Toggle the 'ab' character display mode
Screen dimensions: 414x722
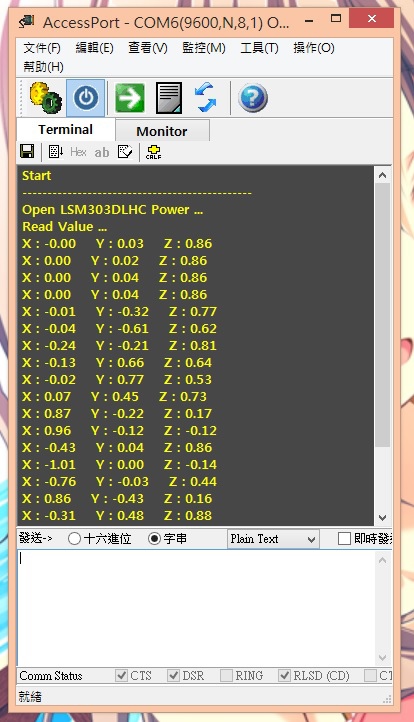[102, 152]
